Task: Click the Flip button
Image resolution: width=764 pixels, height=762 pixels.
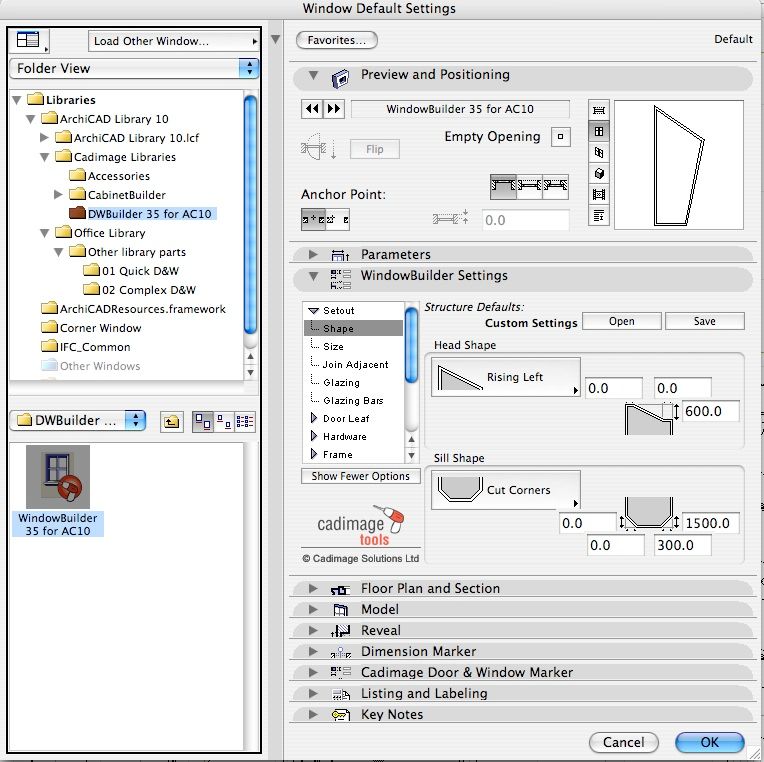Action: pyautogui.click(x=375, y=149)
